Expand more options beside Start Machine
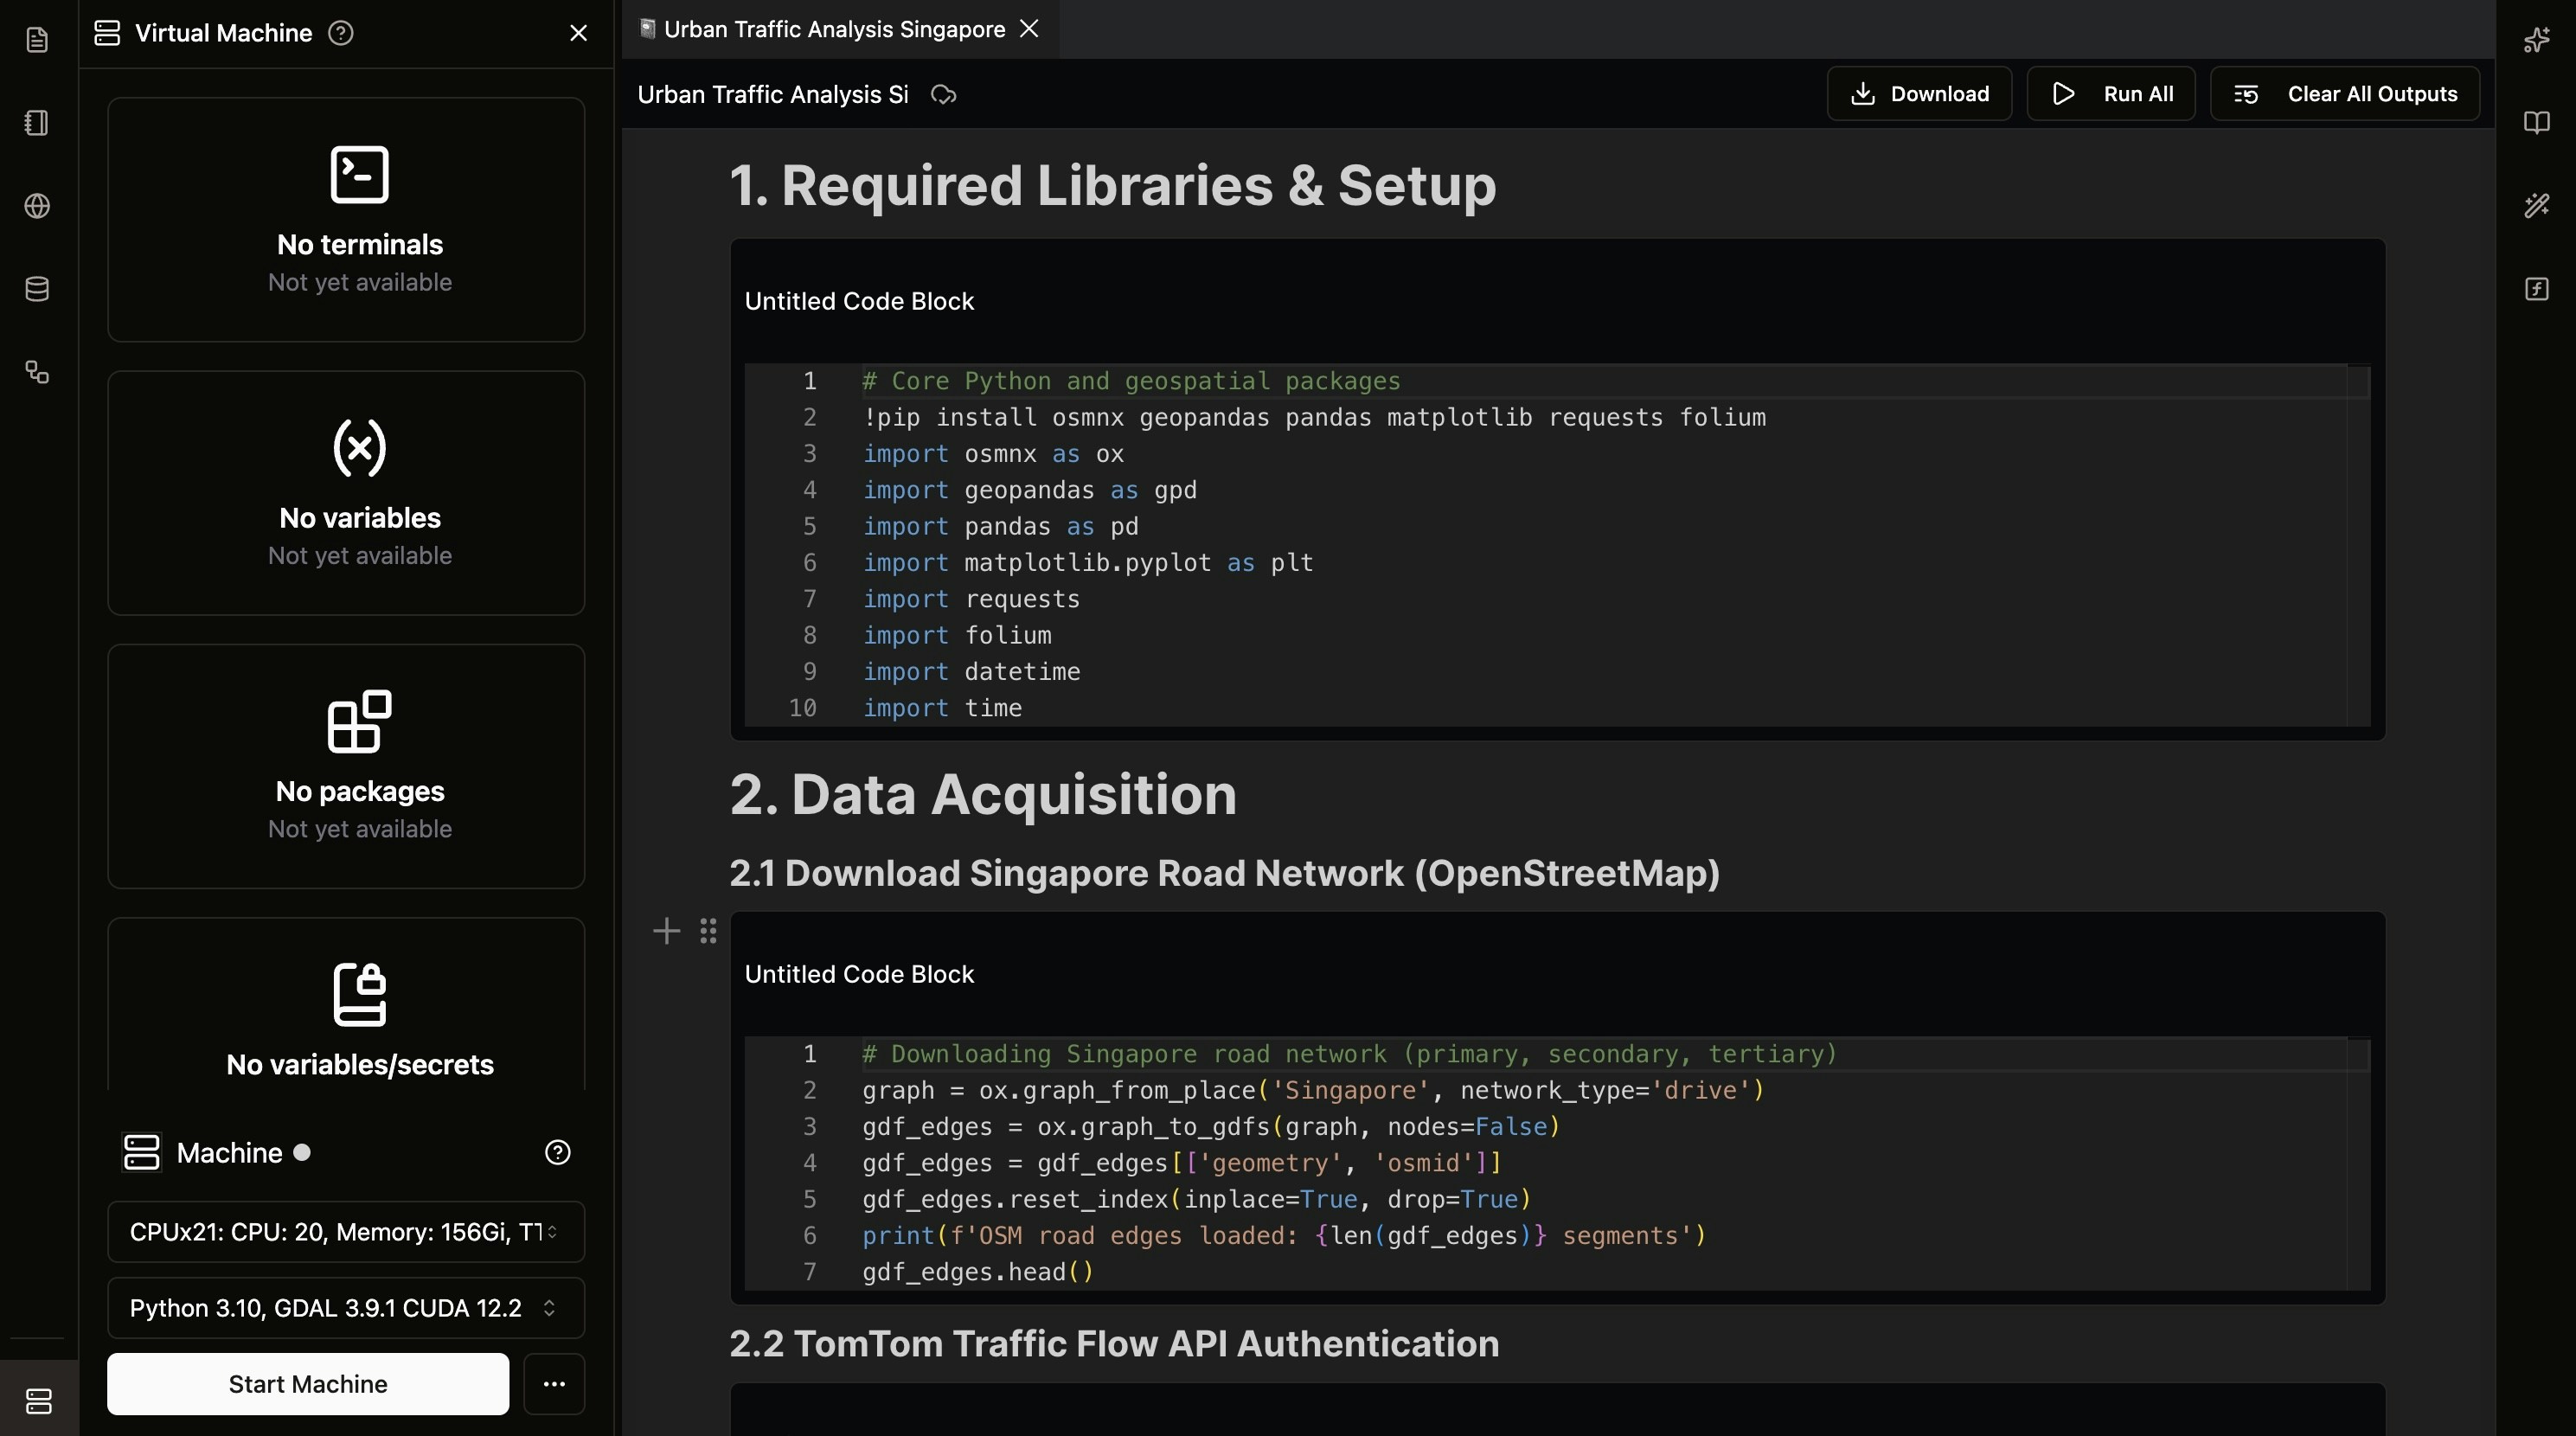2576x1436 pixels. (x=554, y=1385)
